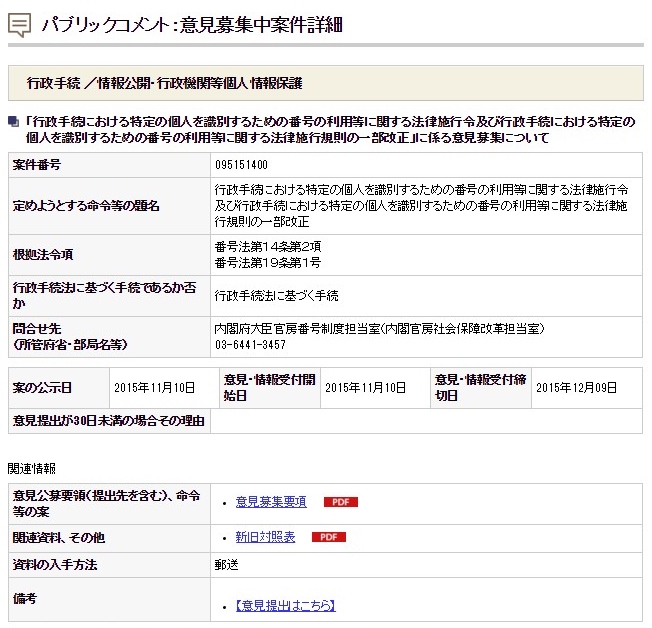Open the 意見募集要項 link
The width and height of the screenshot is (652, 628).
[271, 502]
